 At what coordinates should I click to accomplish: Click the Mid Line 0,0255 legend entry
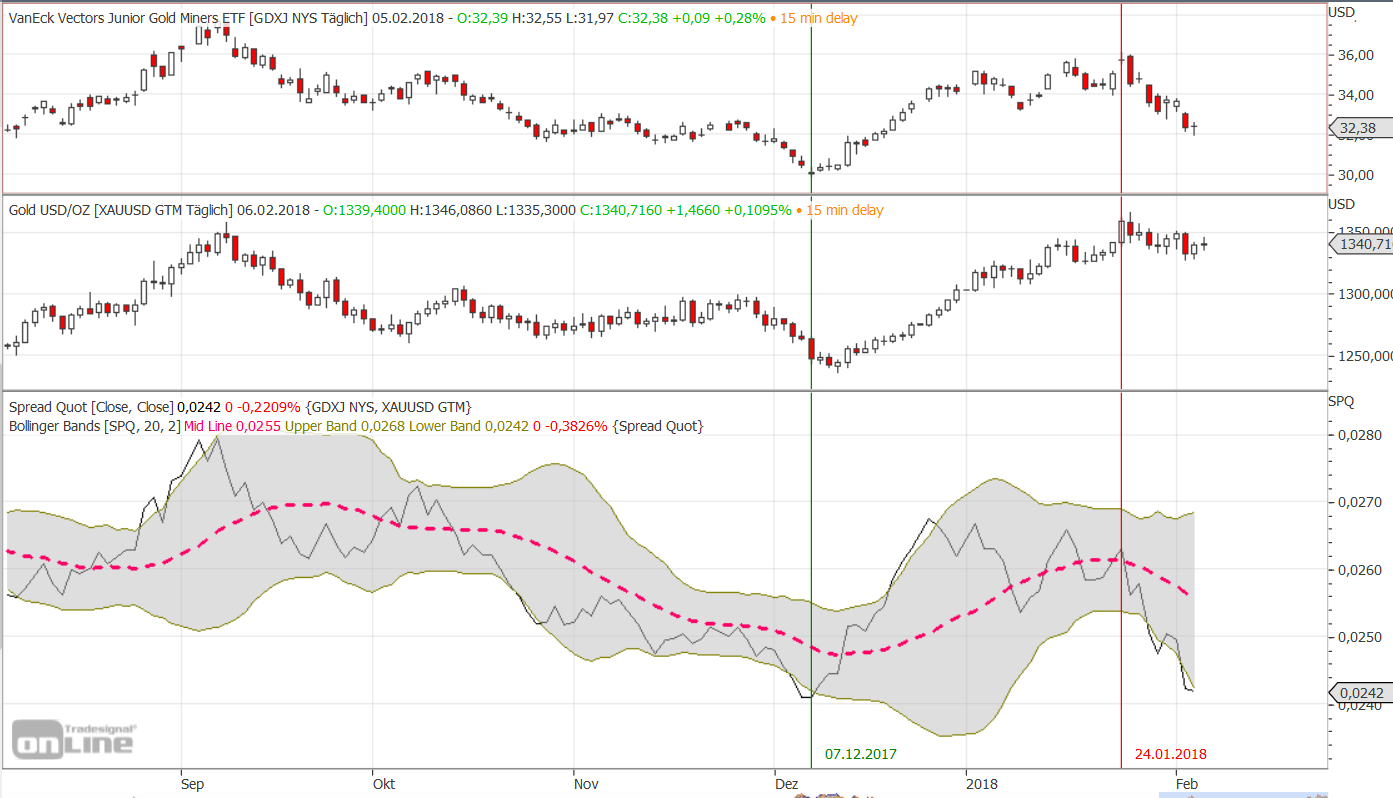click(x=232, y=426)
